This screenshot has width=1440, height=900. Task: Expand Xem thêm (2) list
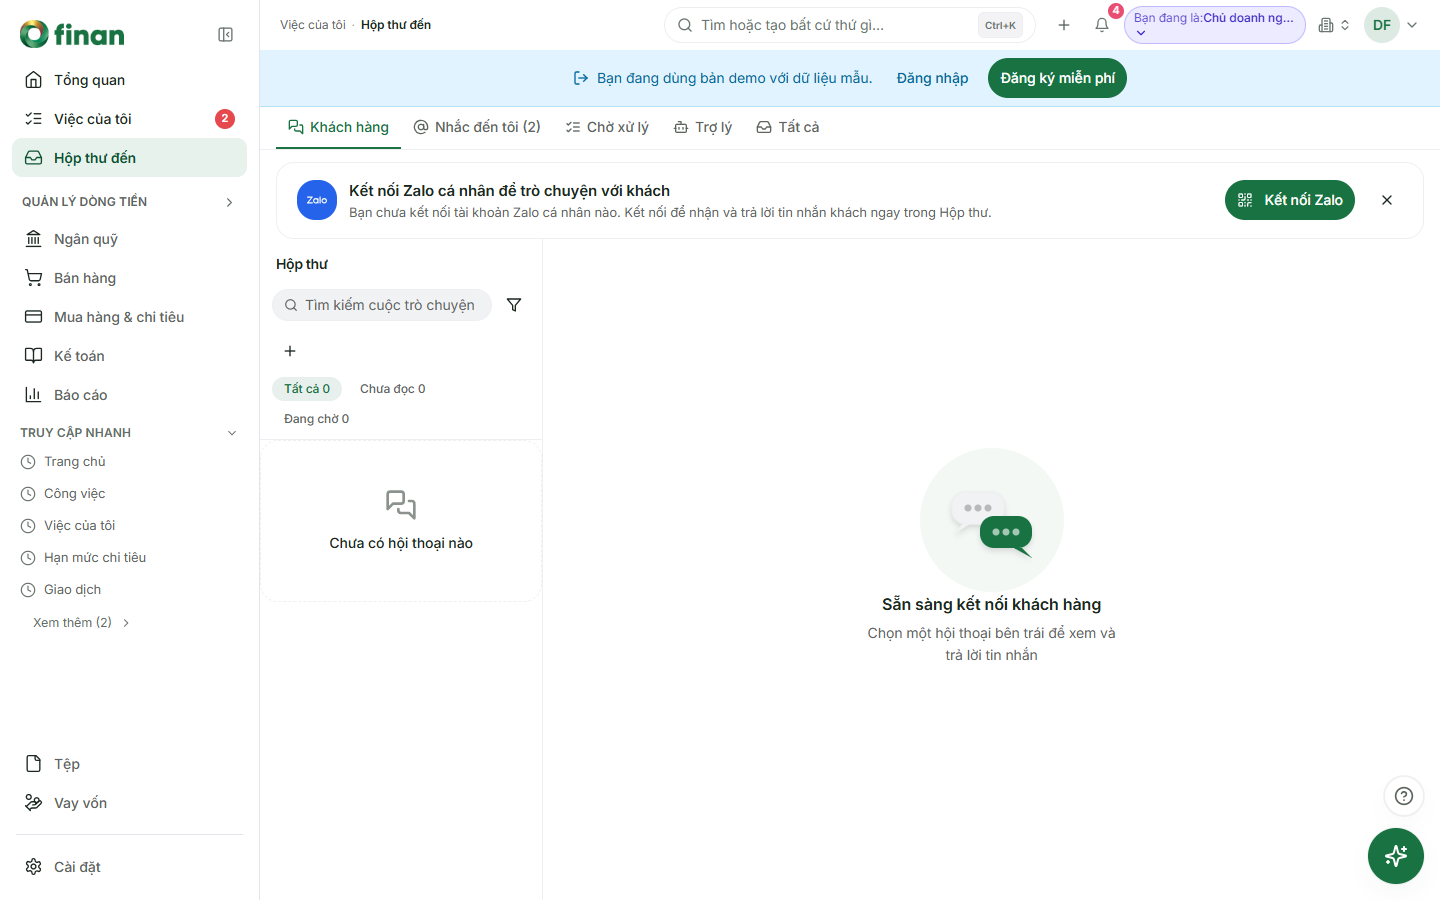[81, 623]
